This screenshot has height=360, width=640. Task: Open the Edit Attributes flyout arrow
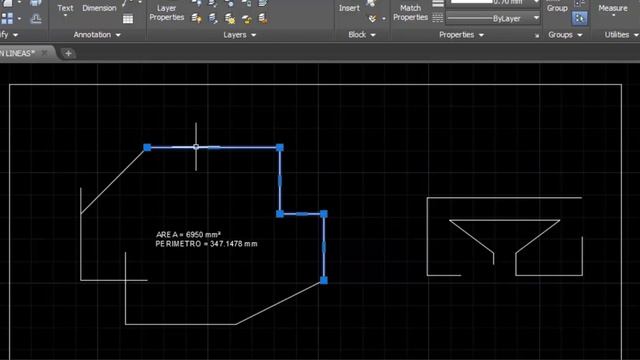tap(384, 19)
